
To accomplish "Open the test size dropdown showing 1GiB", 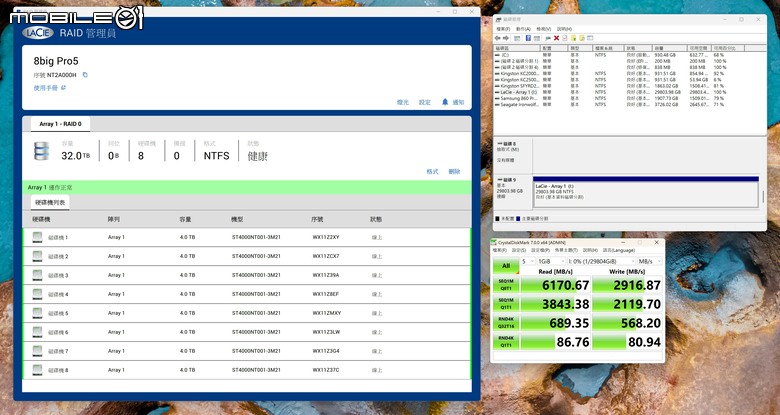I will click(x=551, y=261).
